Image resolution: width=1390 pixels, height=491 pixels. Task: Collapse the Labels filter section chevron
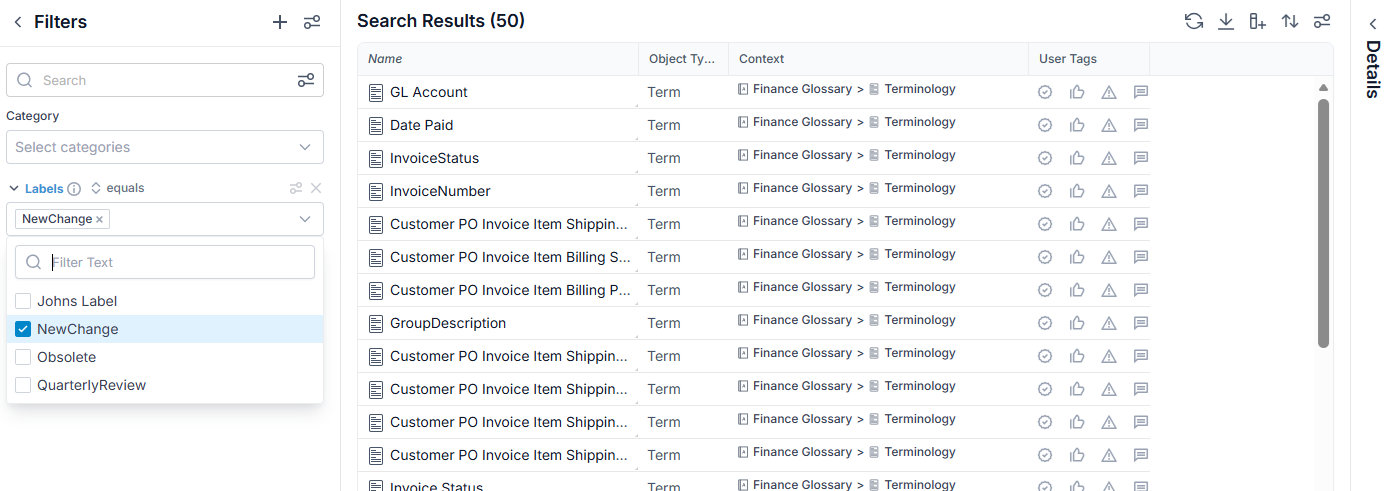[x=14, y=188]
